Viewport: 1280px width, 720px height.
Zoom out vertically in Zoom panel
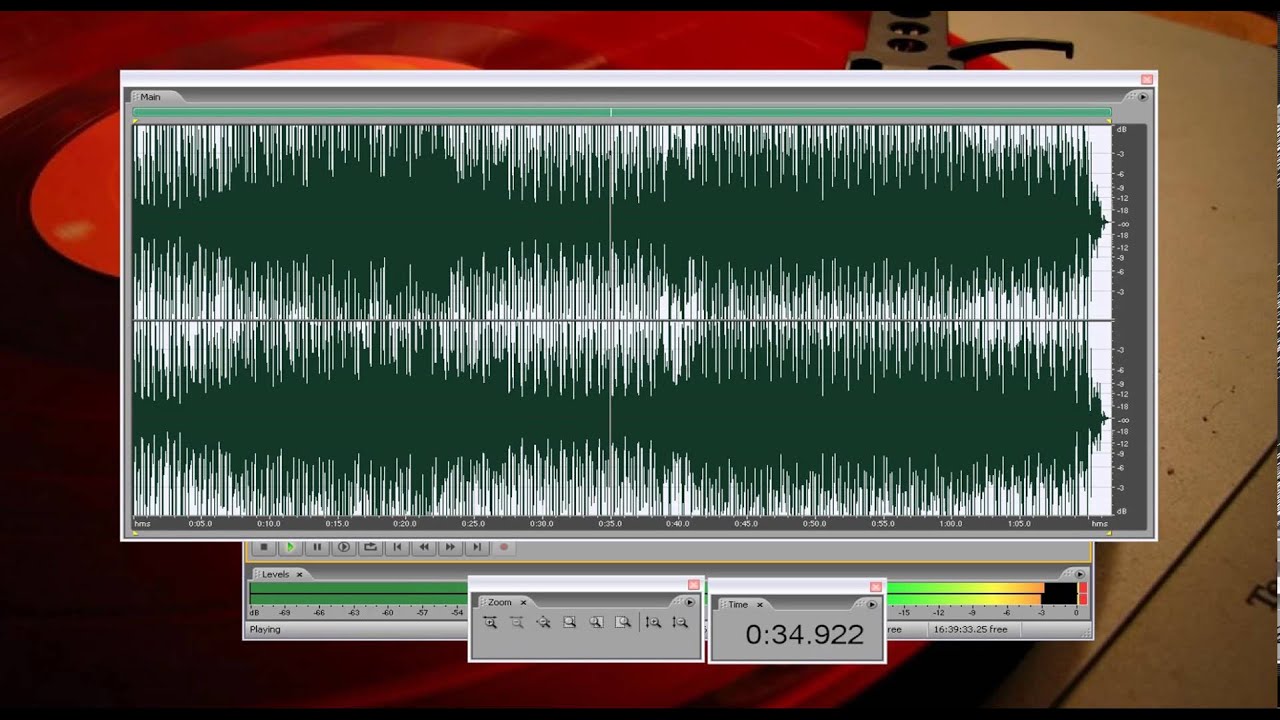click(680, 622)
